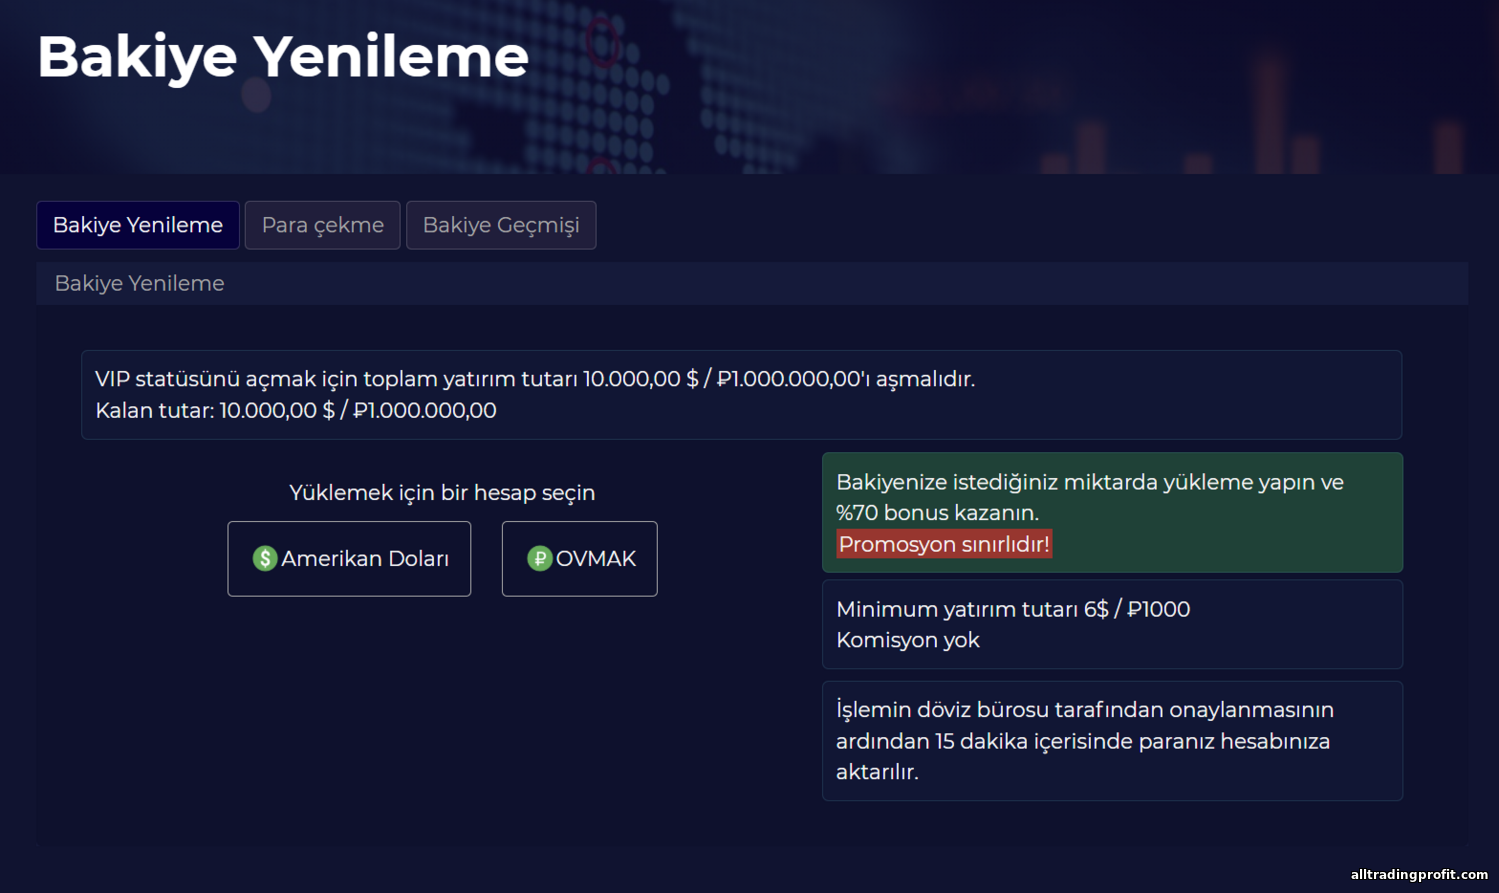Viewport: 1499px width, 893px height.
Task: Click the red Promosyon sınırlıdır! label
Action: click(943, 544)
